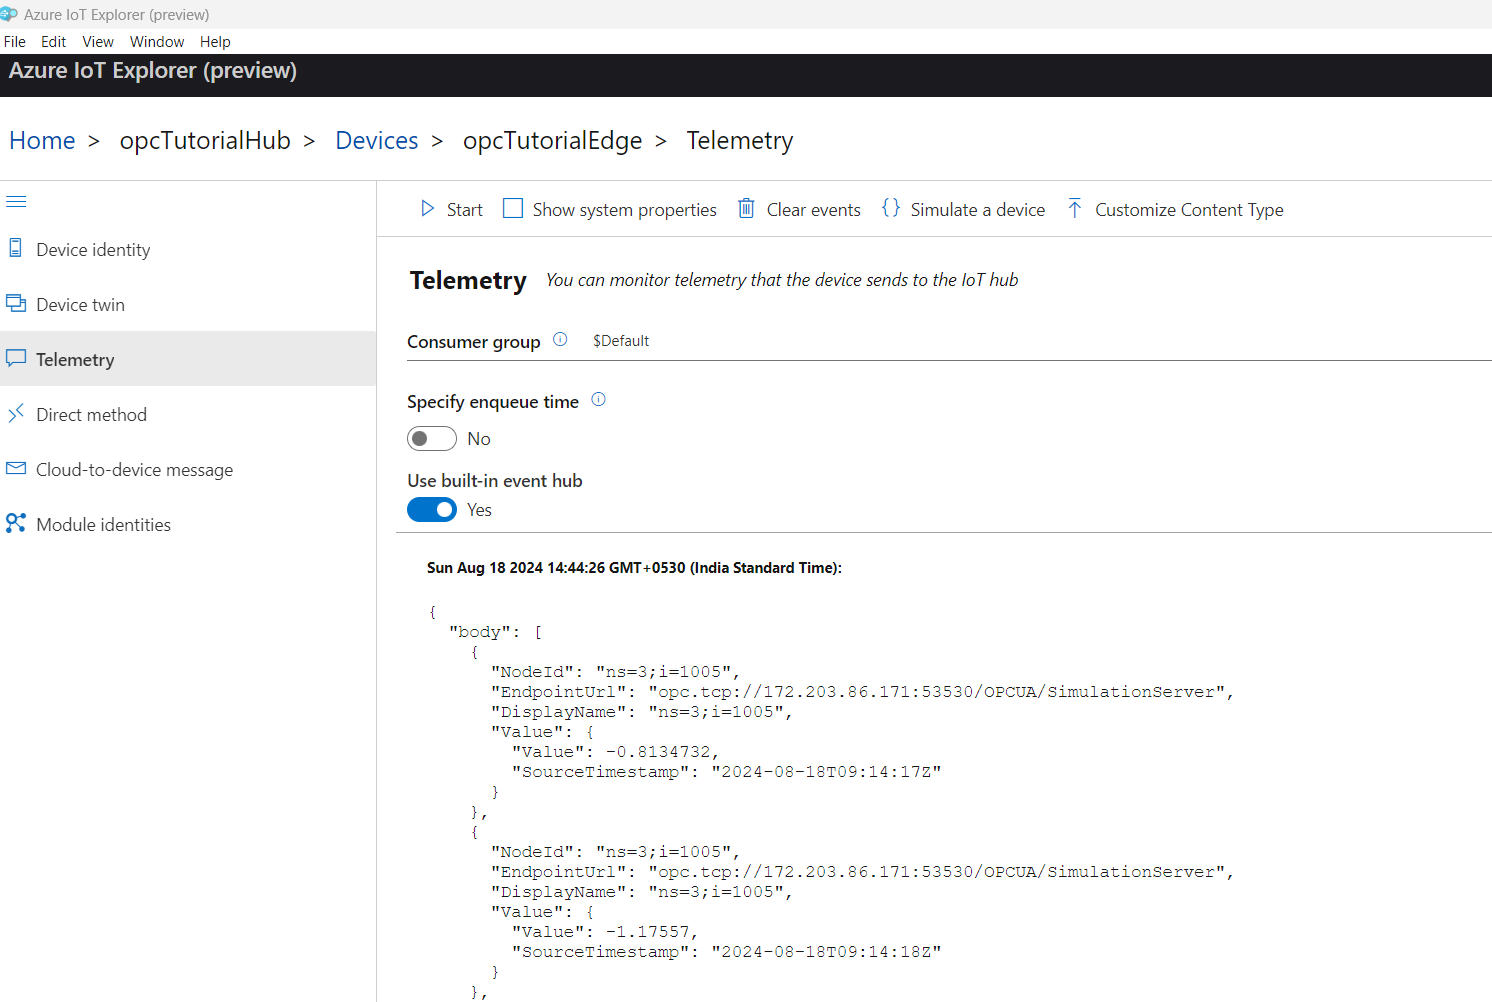Image resolution: width=1492 pixels, height=1002 pixels.
Task: Open Direct method label in sidebar
Action: pos(91,415)
